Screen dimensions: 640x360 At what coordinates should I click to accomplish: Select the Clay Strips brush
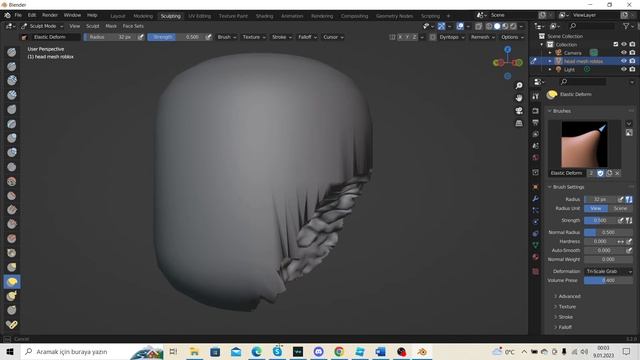tap(12, 95)
